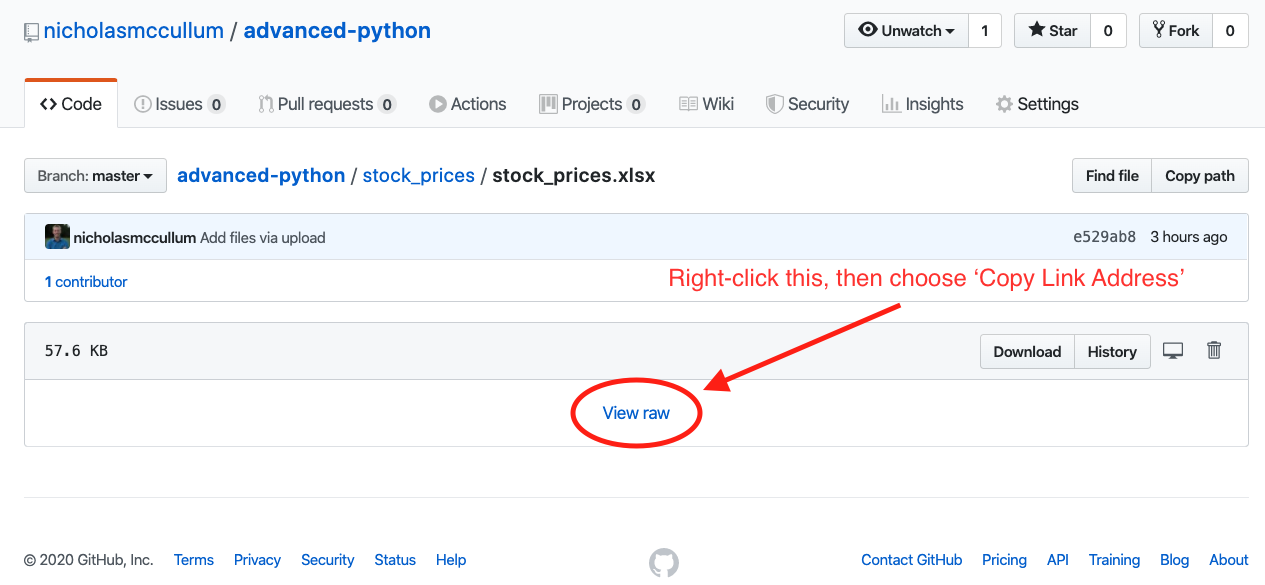Open advanced-python repository link in header

337,31
